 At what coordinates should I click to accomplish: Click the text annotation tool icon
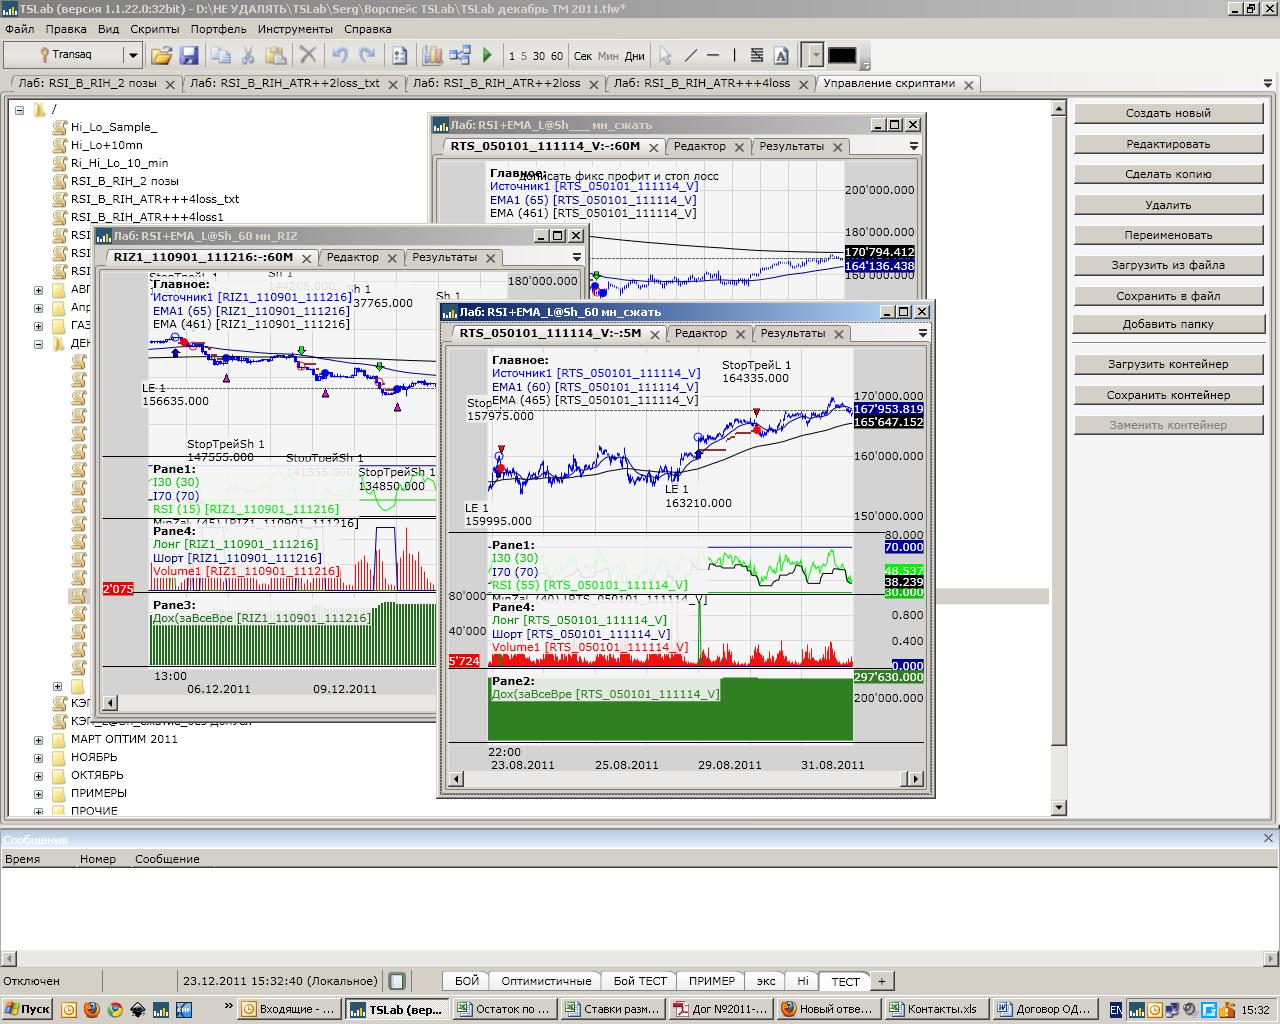[782, 56]
